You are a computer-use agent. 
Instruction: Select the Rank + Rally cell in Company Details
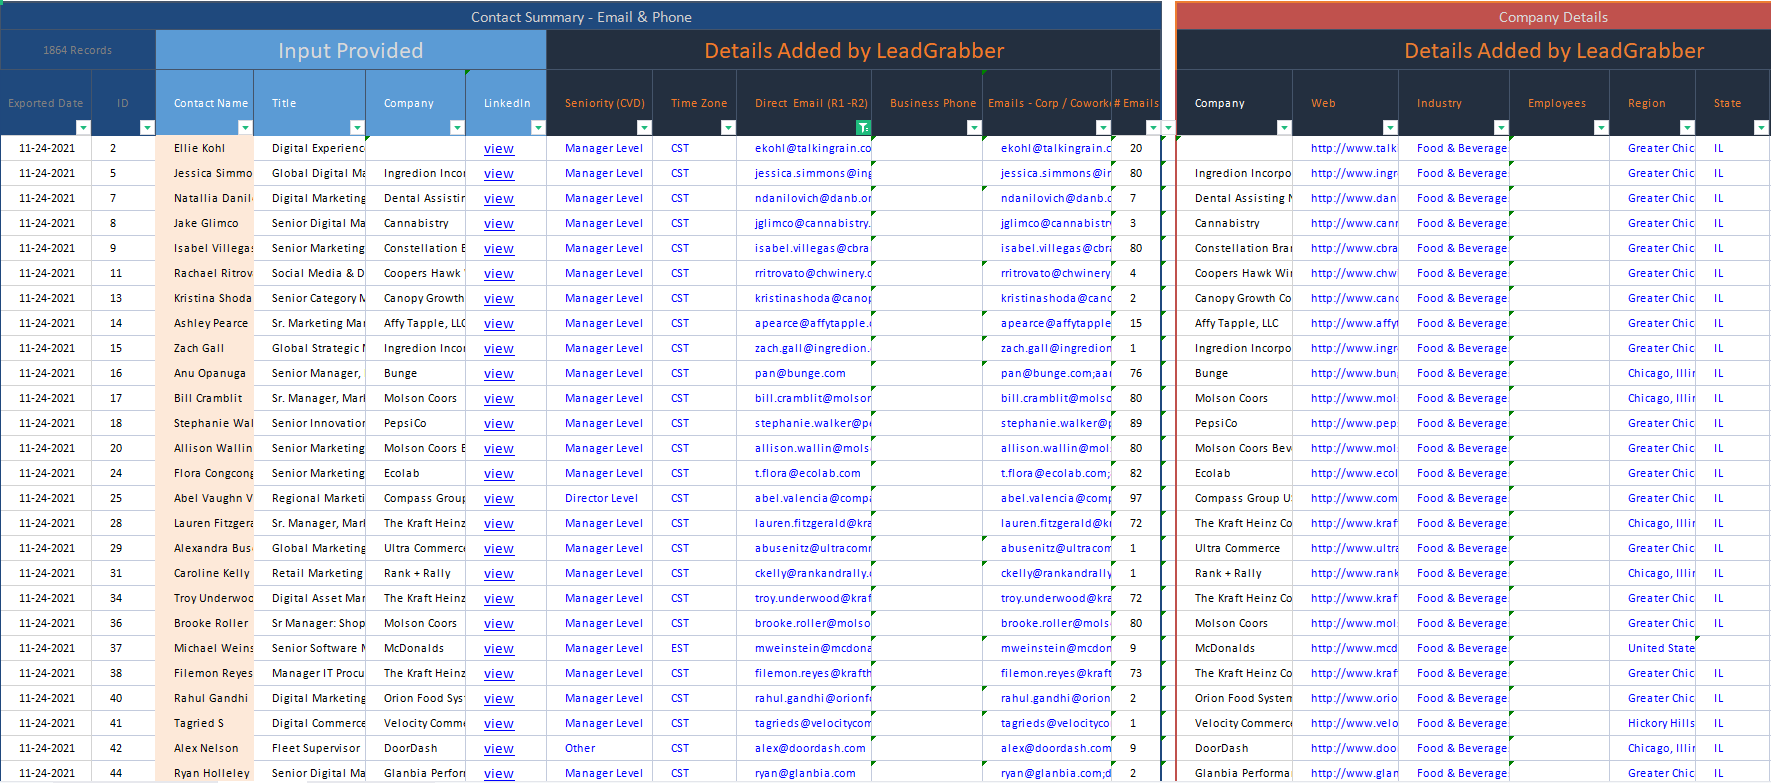pyautogui.click(x=1235, y=573)
